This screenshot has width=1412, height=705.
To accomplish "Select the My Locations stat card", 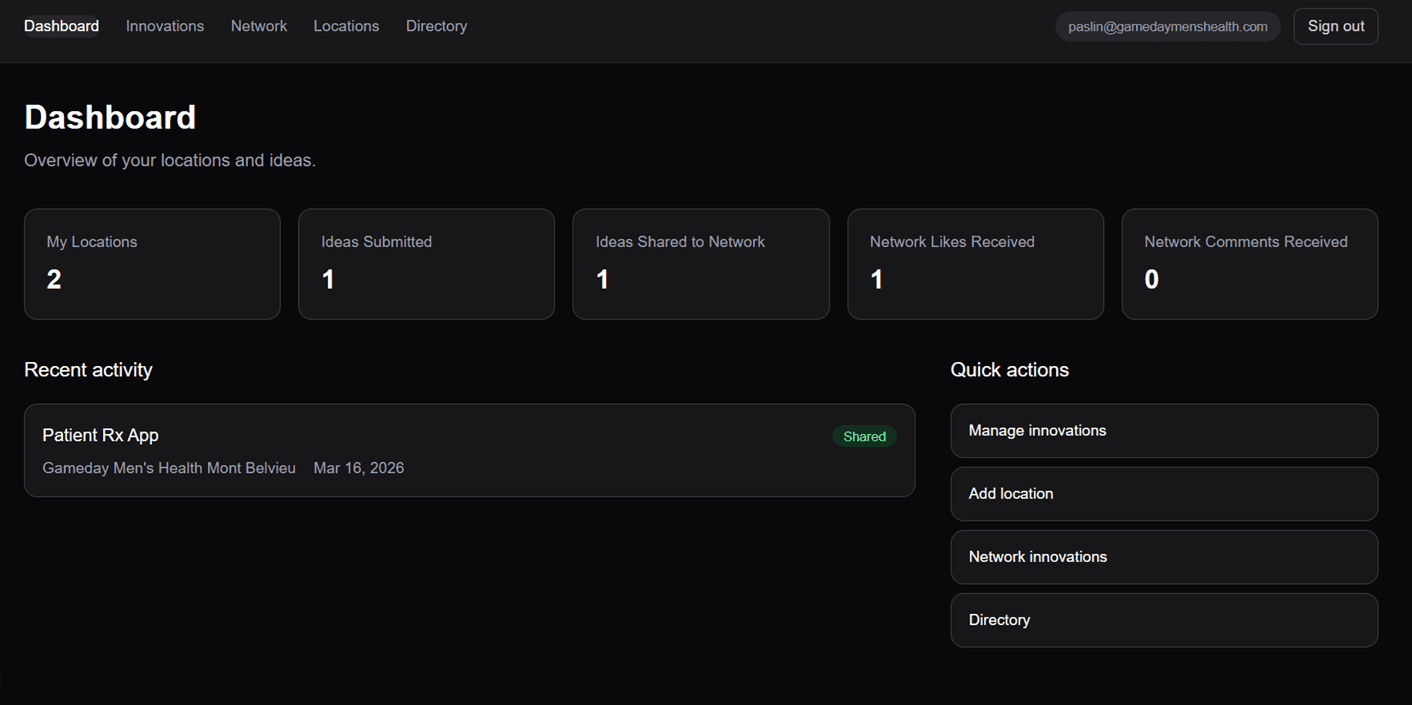I will pos(152,264).
